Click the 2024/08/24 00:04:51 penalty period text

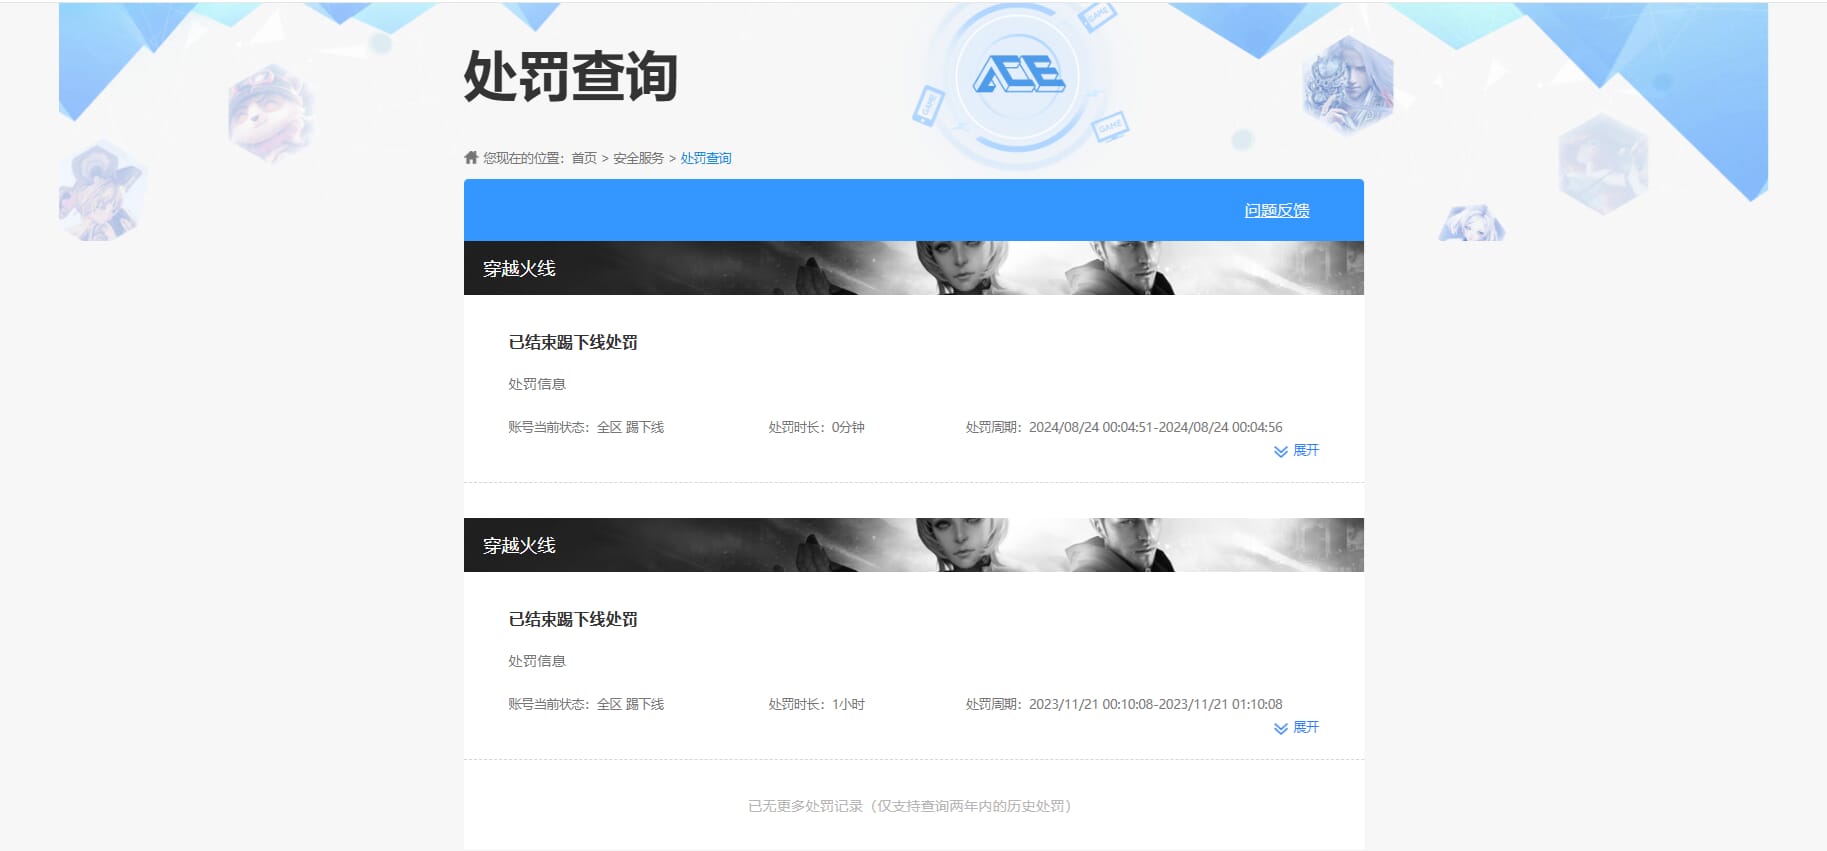(1124, 427)
